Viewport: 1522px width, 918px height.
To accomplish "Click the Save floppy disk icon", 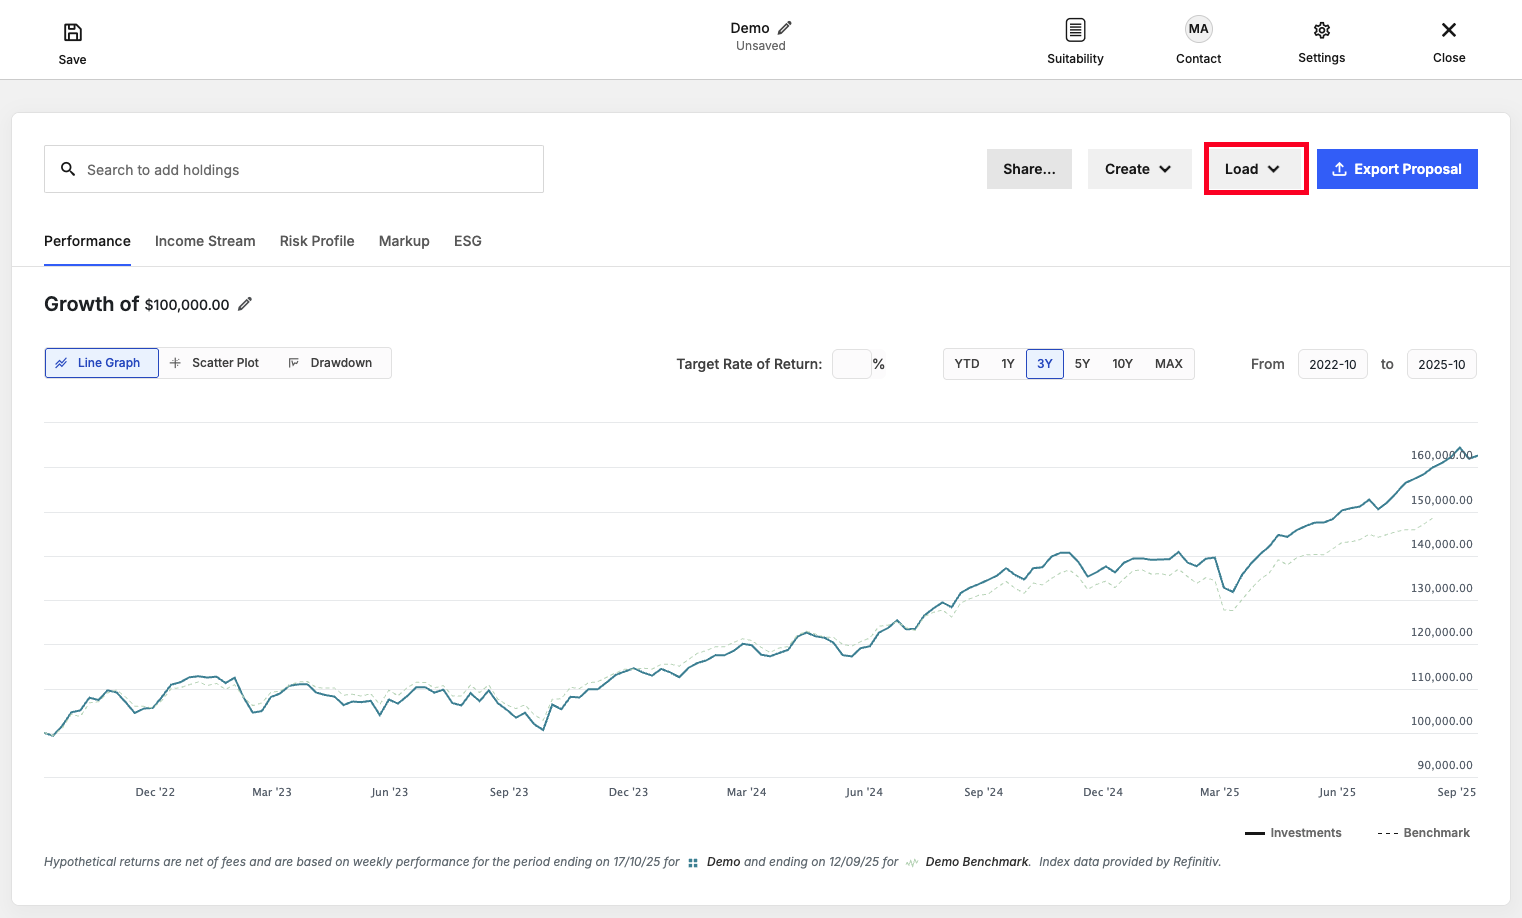I will [72, 32].
